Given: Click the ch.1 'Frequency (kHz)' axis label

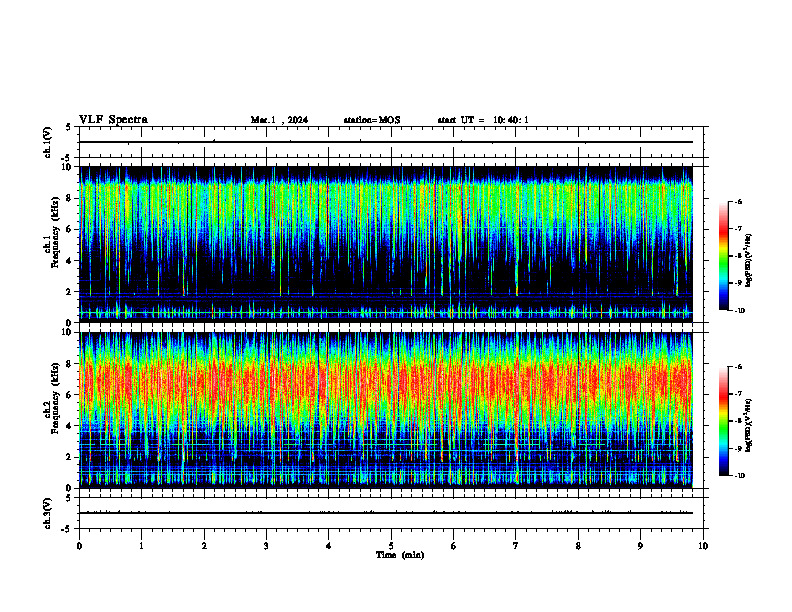Looking at the screenshot, I should pyautogui.click(x=53, y=232).
